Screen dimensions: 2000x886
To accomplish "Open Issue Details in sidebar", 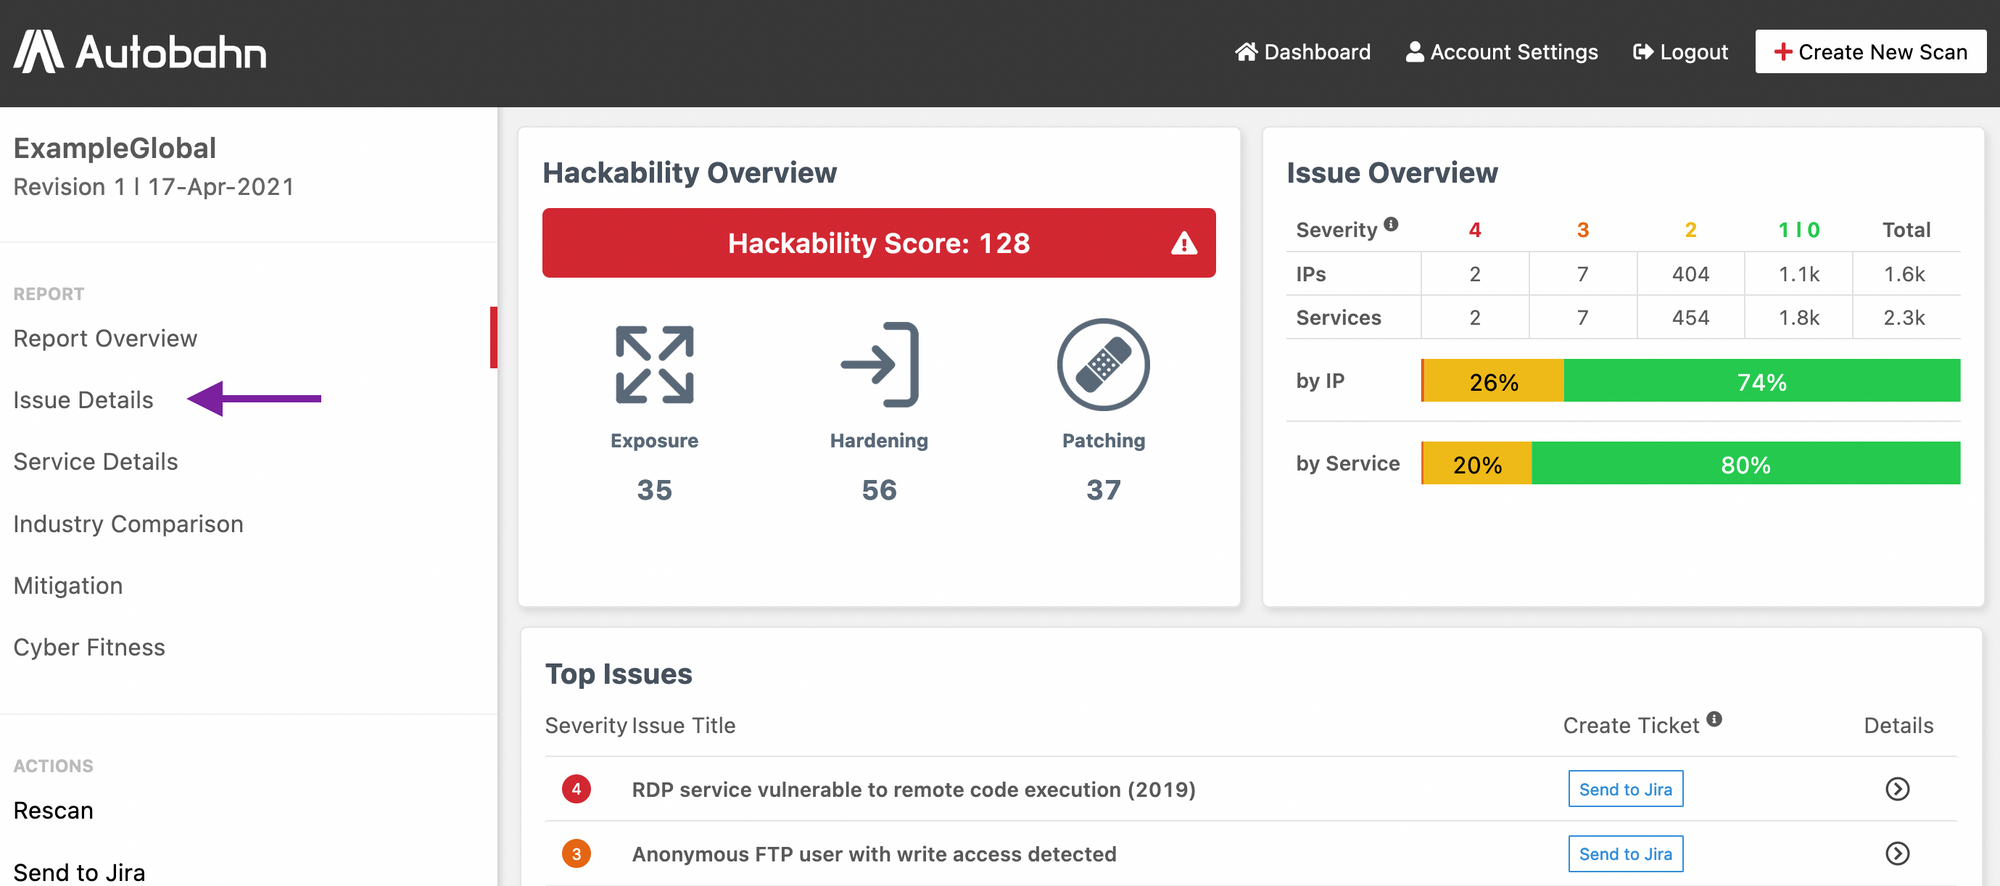I will tap(83, 400).
